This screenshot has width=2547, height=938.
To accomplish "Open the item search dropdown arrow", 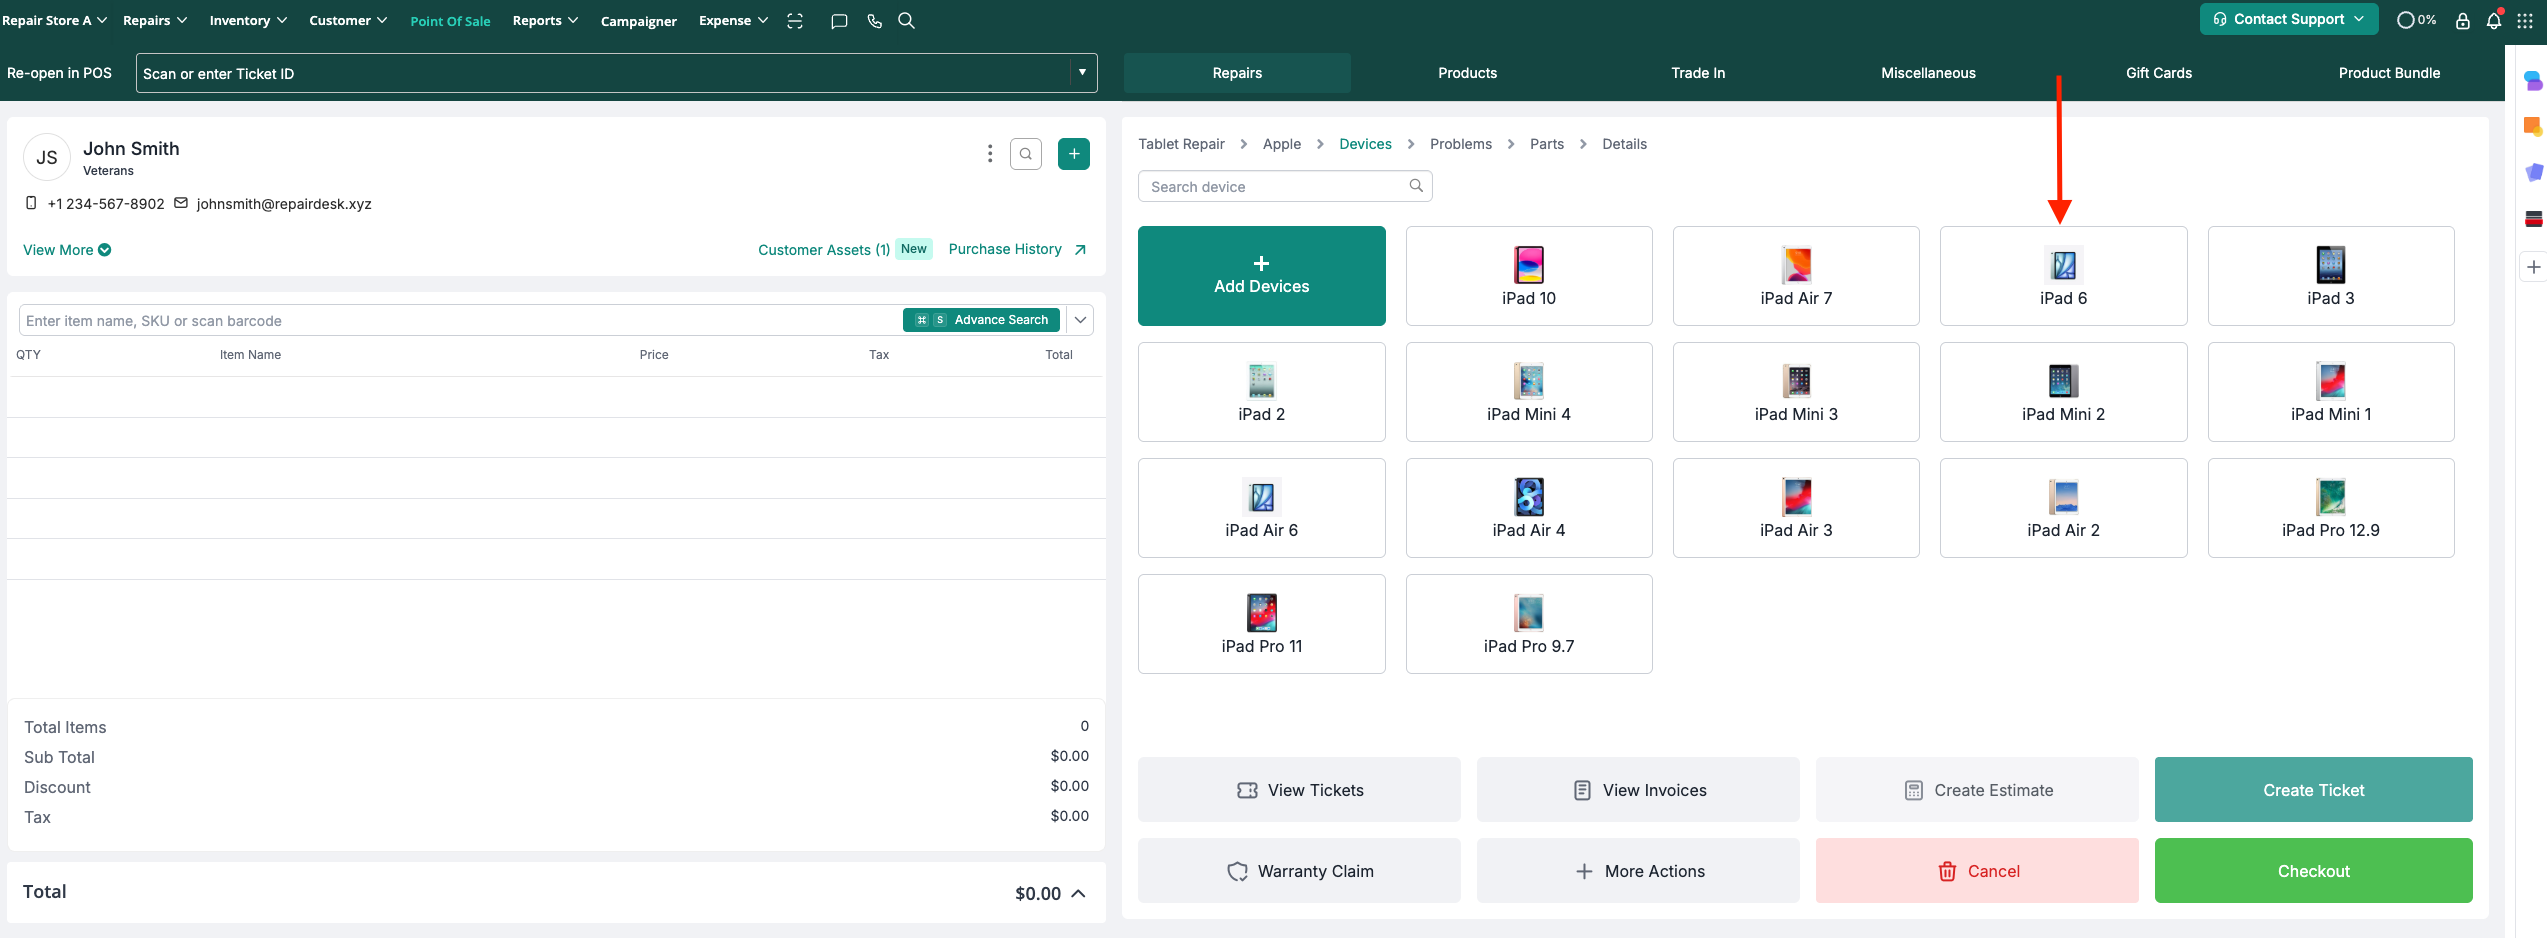I will coord(1080,321).
